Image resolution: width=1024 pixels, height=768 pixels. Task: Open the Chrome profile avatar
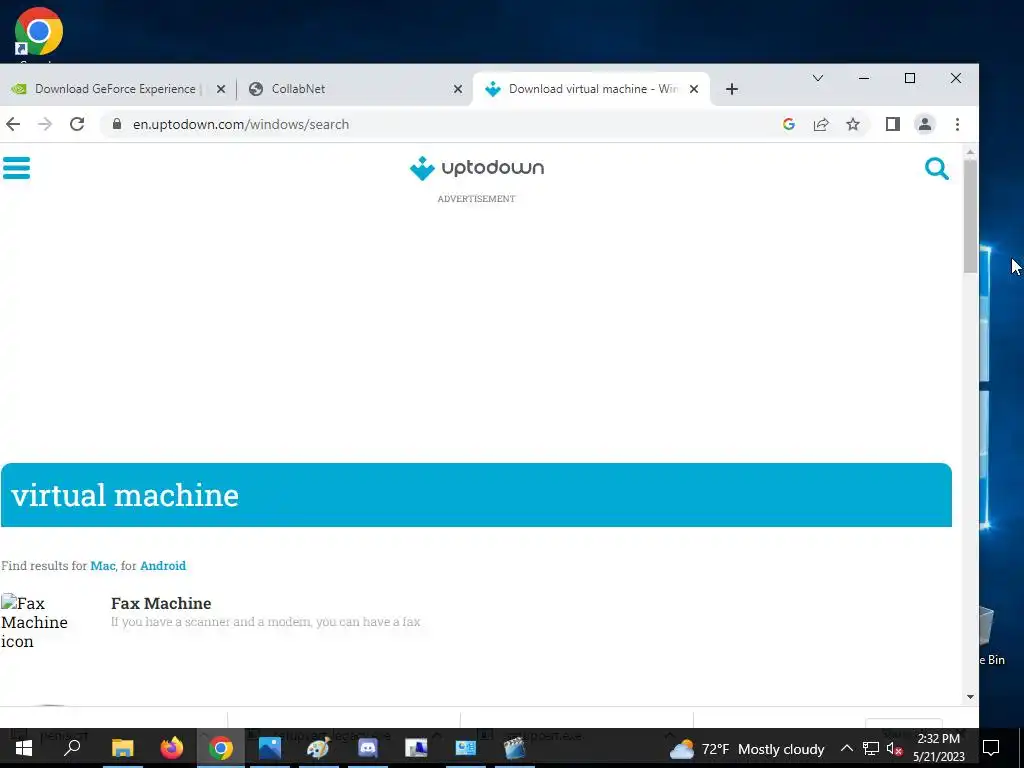coord(925,124)
